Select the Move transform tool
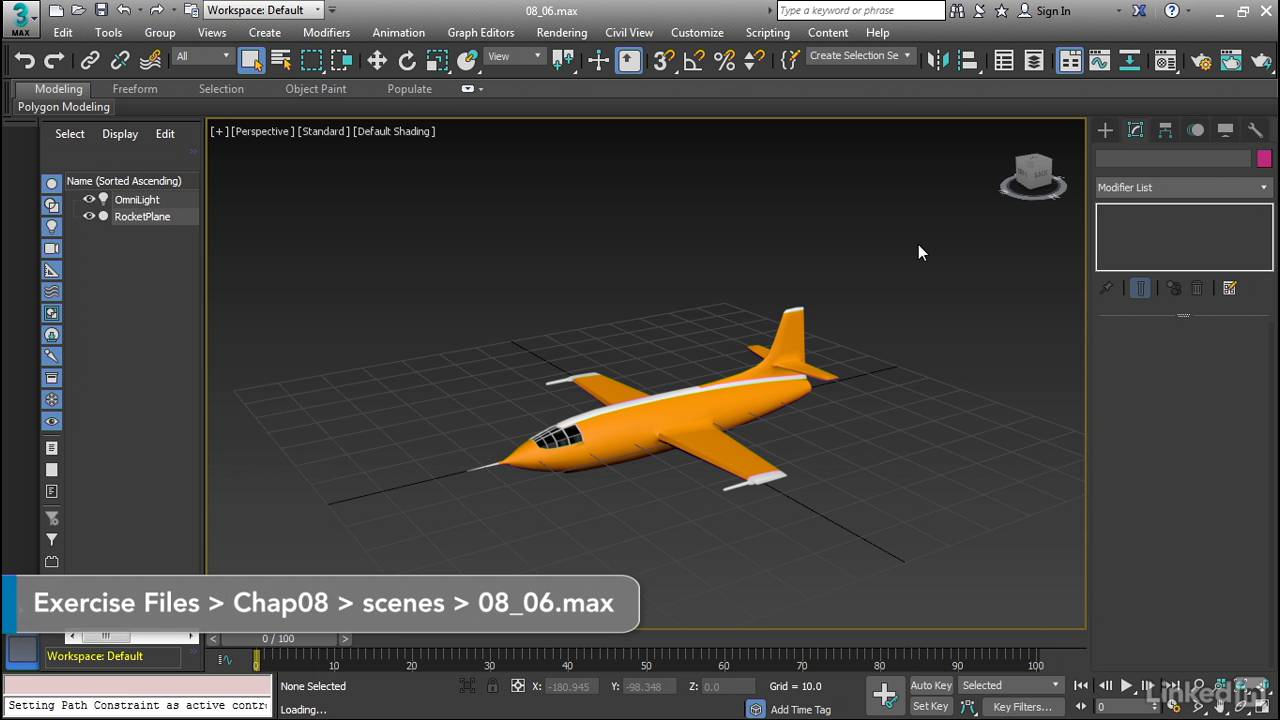Viewport: 1280px width, 720px height. tap(377, 61)
